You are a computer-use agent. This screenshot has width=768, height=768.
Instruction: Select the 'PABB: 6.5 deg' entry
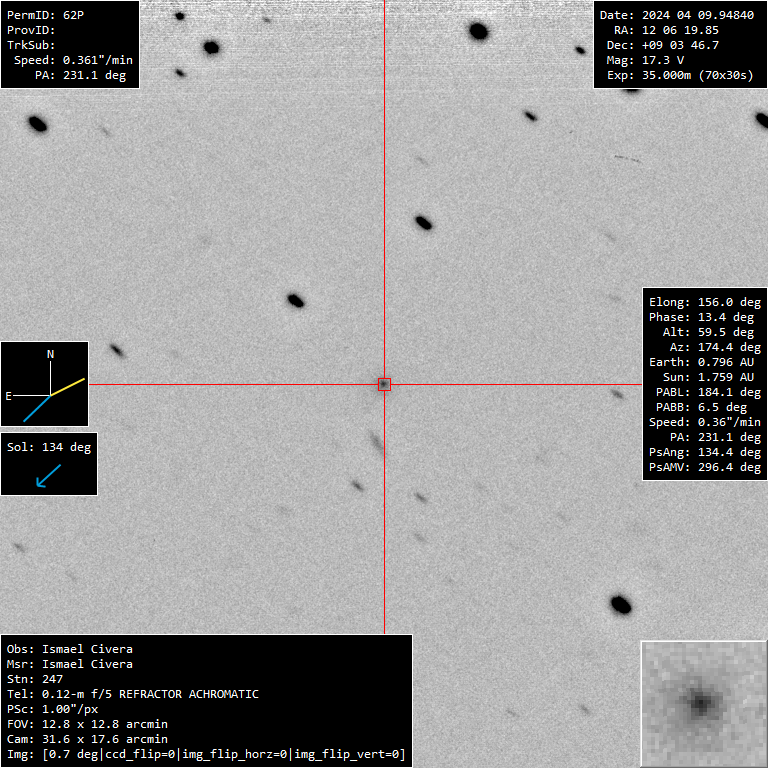[701, 407]
